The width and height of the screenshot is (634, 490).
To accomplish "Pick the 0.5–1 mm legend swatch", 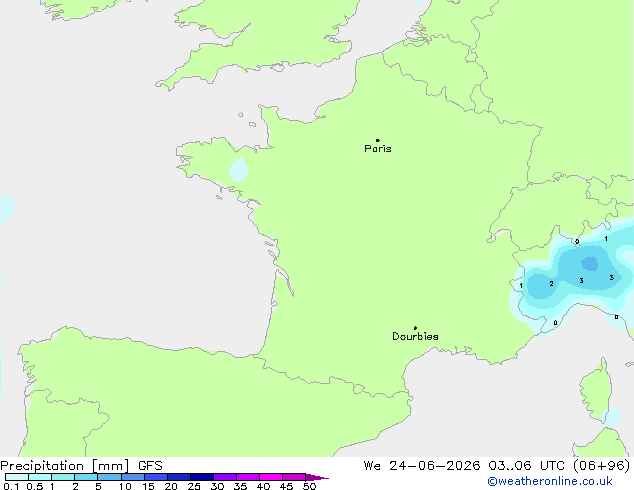I will [x=40, y=477].
